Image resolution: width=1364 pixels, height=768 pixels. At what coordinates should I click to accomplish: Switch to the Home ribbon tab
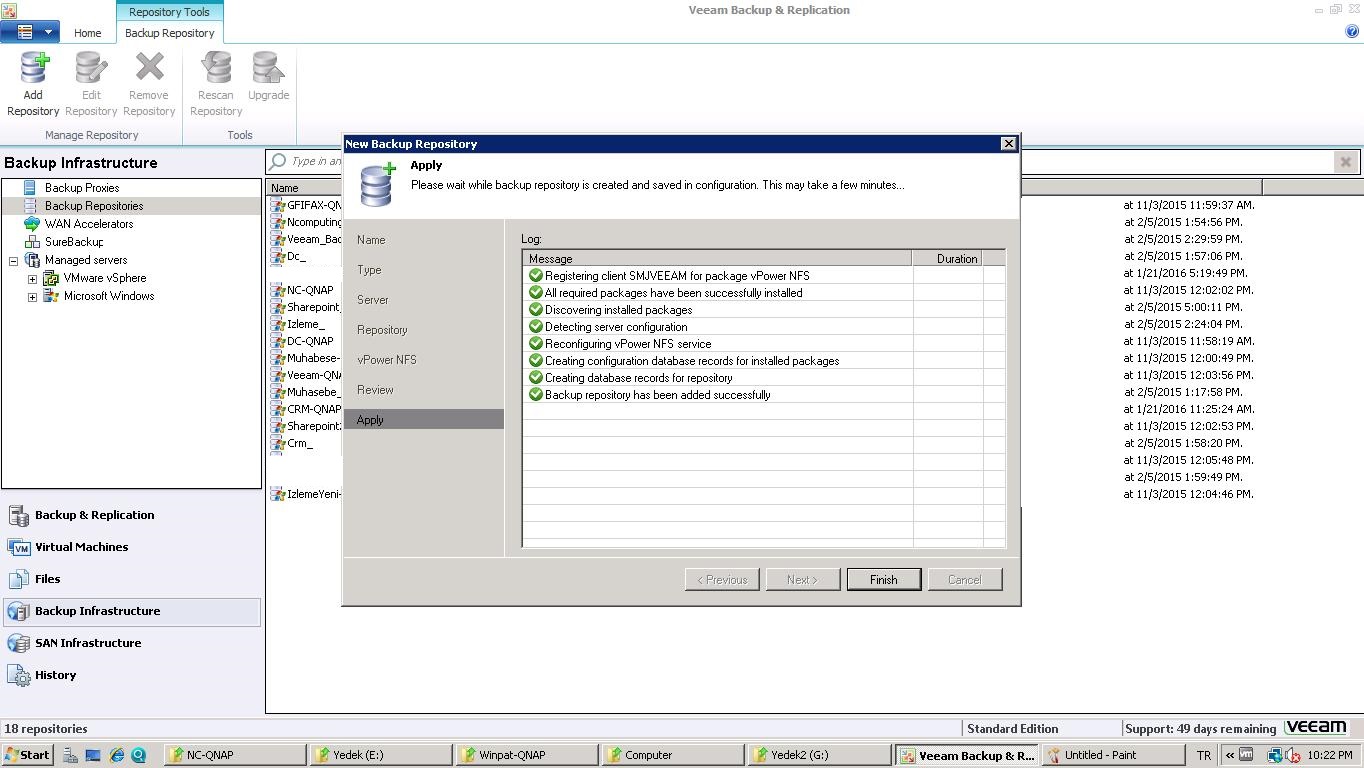(x=87, y=33)
